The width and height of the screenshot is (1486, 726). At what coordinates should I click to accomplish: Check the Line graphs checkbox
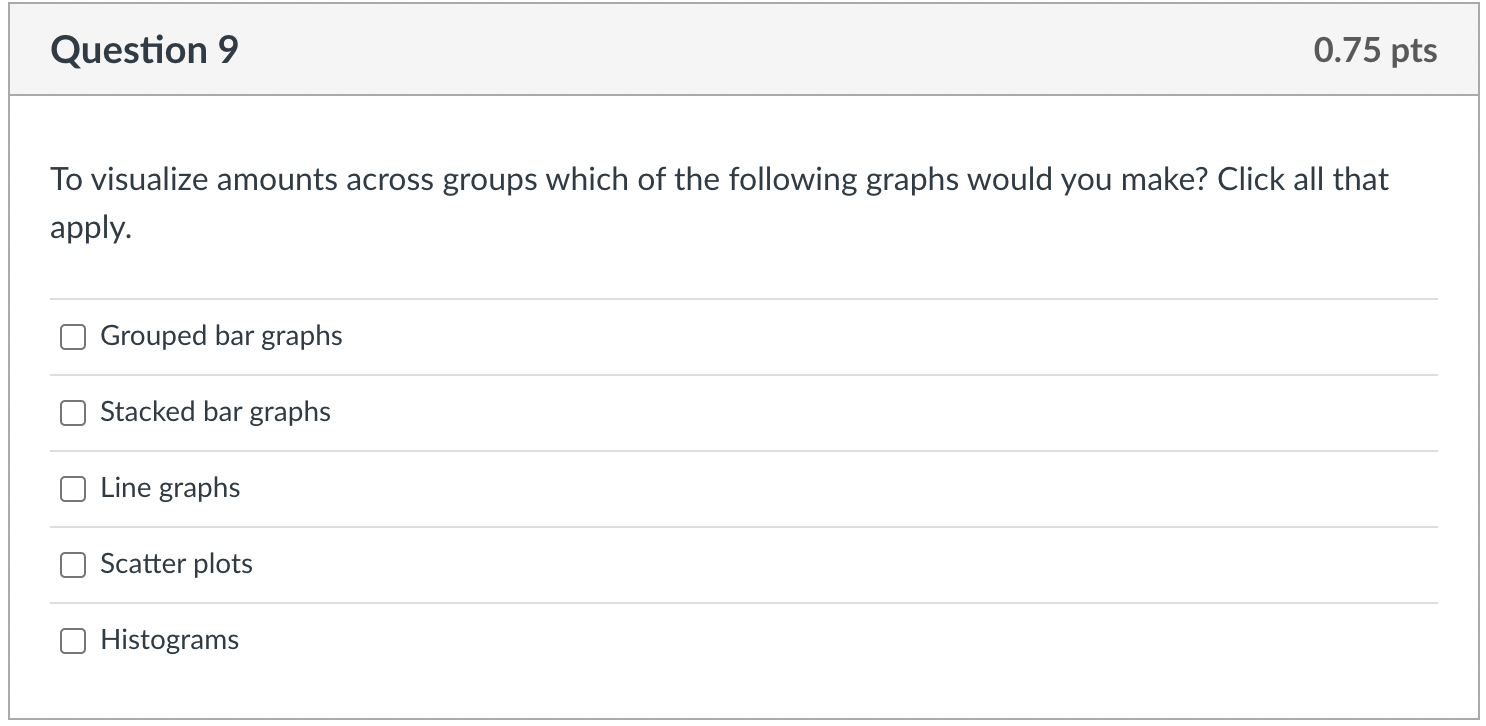[72, 489]
